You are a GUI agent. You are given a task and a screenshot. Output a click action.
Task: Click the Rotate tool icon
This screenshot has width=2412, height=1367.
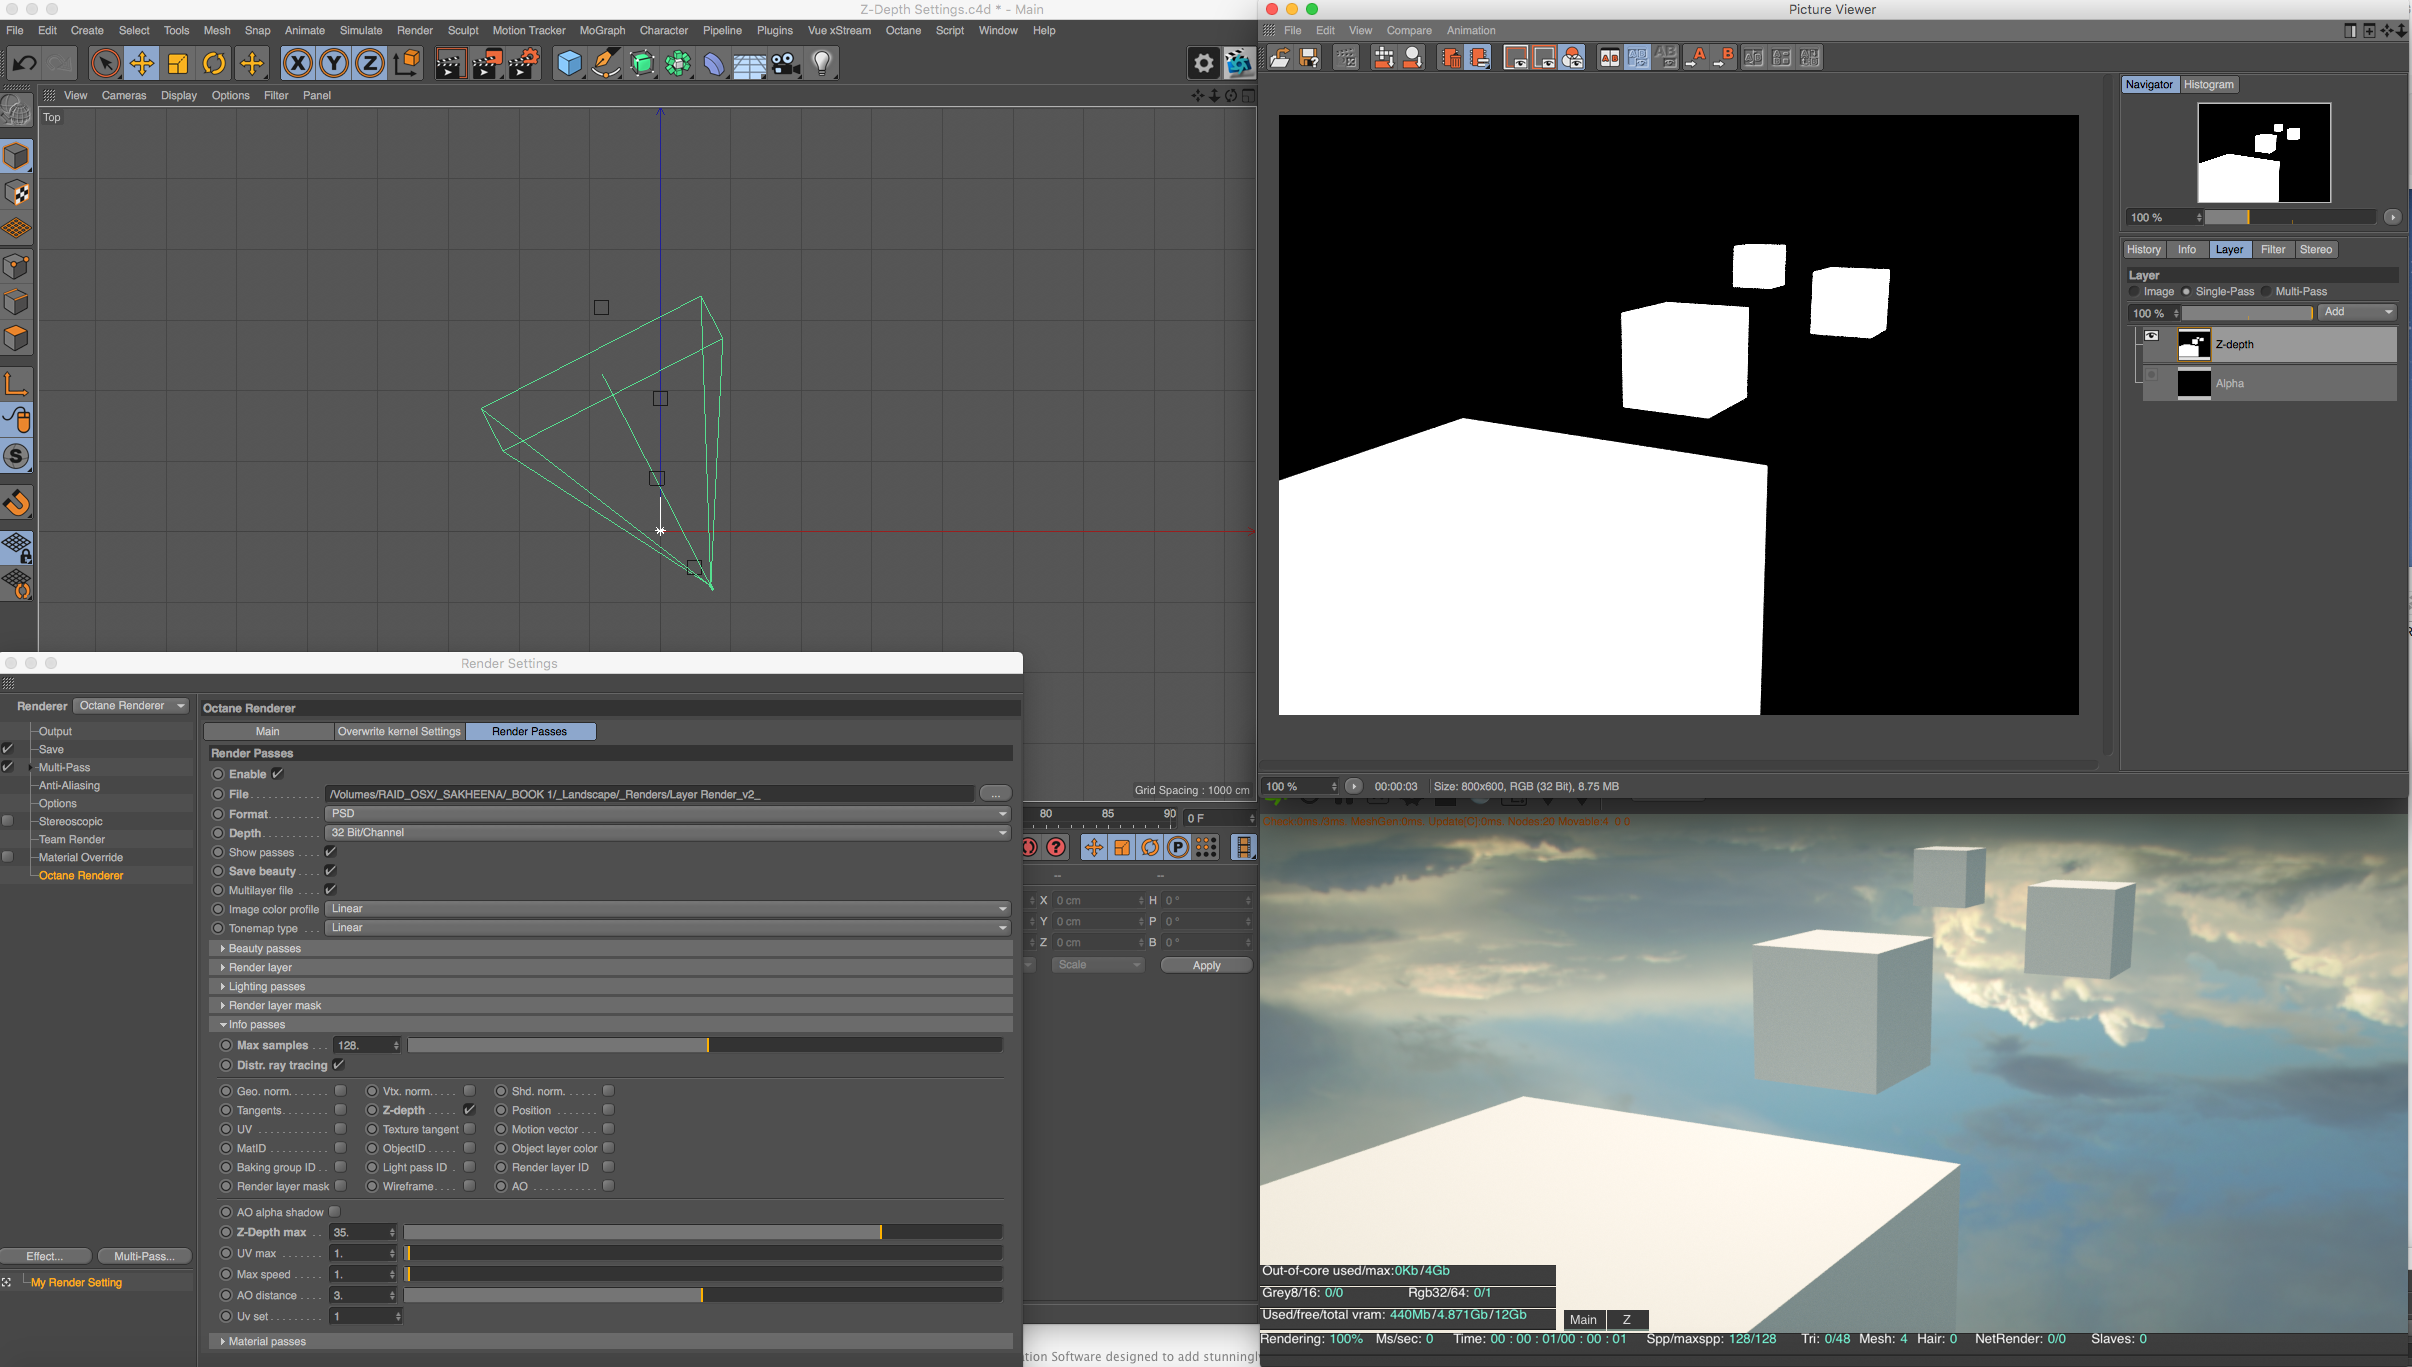214,64
